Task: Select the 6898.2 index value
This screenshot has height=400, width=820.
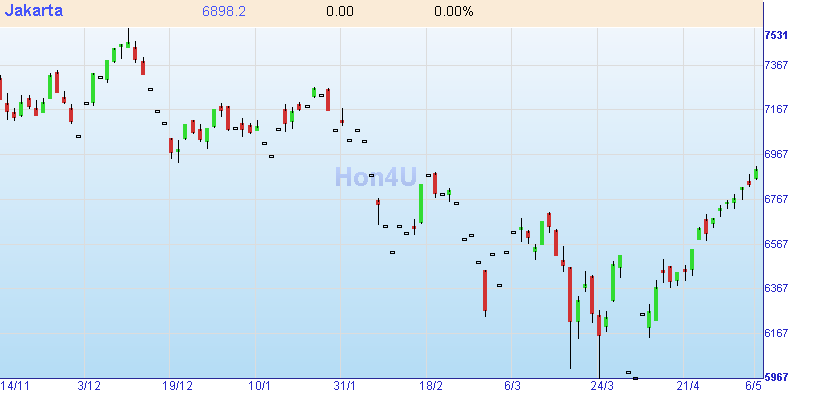Action: (224, 11)
